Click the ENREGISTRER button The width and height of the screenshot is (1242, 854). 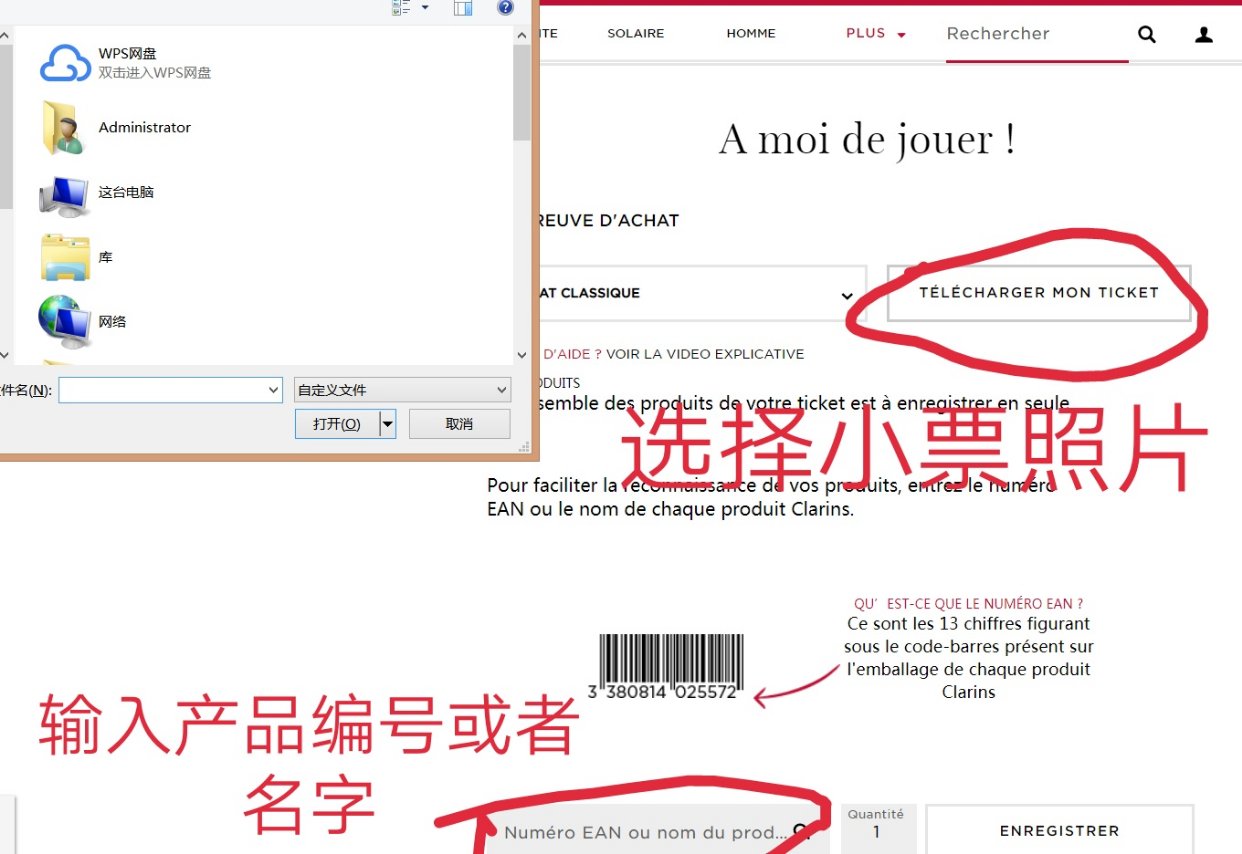[1060, 831]
